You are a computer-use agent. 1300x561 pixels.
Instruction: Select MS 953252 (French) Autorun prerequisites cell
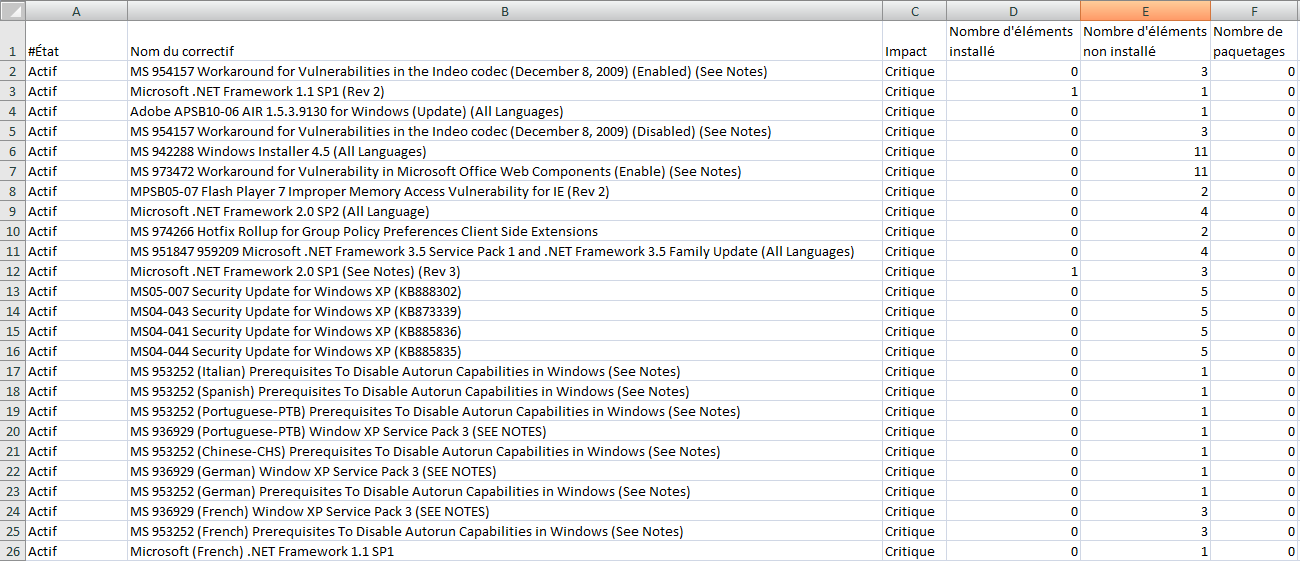coord(504,532)
